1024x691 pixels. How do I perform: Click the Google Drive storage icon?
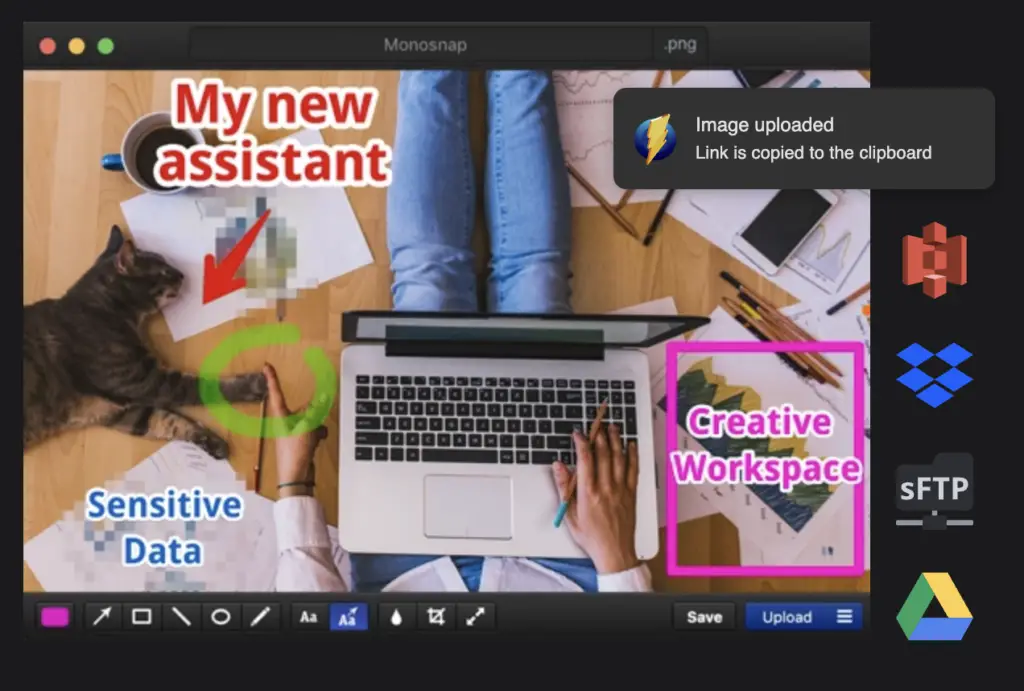point(935,607)
